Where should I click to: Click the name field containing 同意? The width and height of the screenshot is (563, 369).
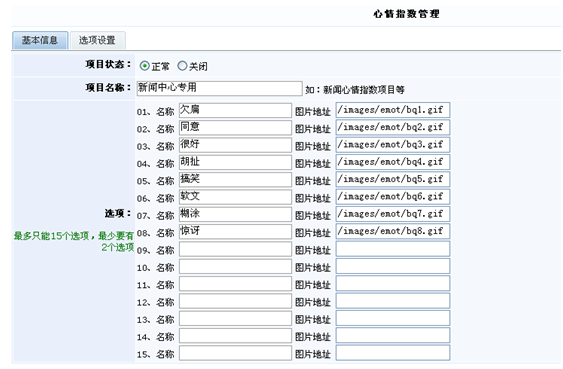click(235, 128)
